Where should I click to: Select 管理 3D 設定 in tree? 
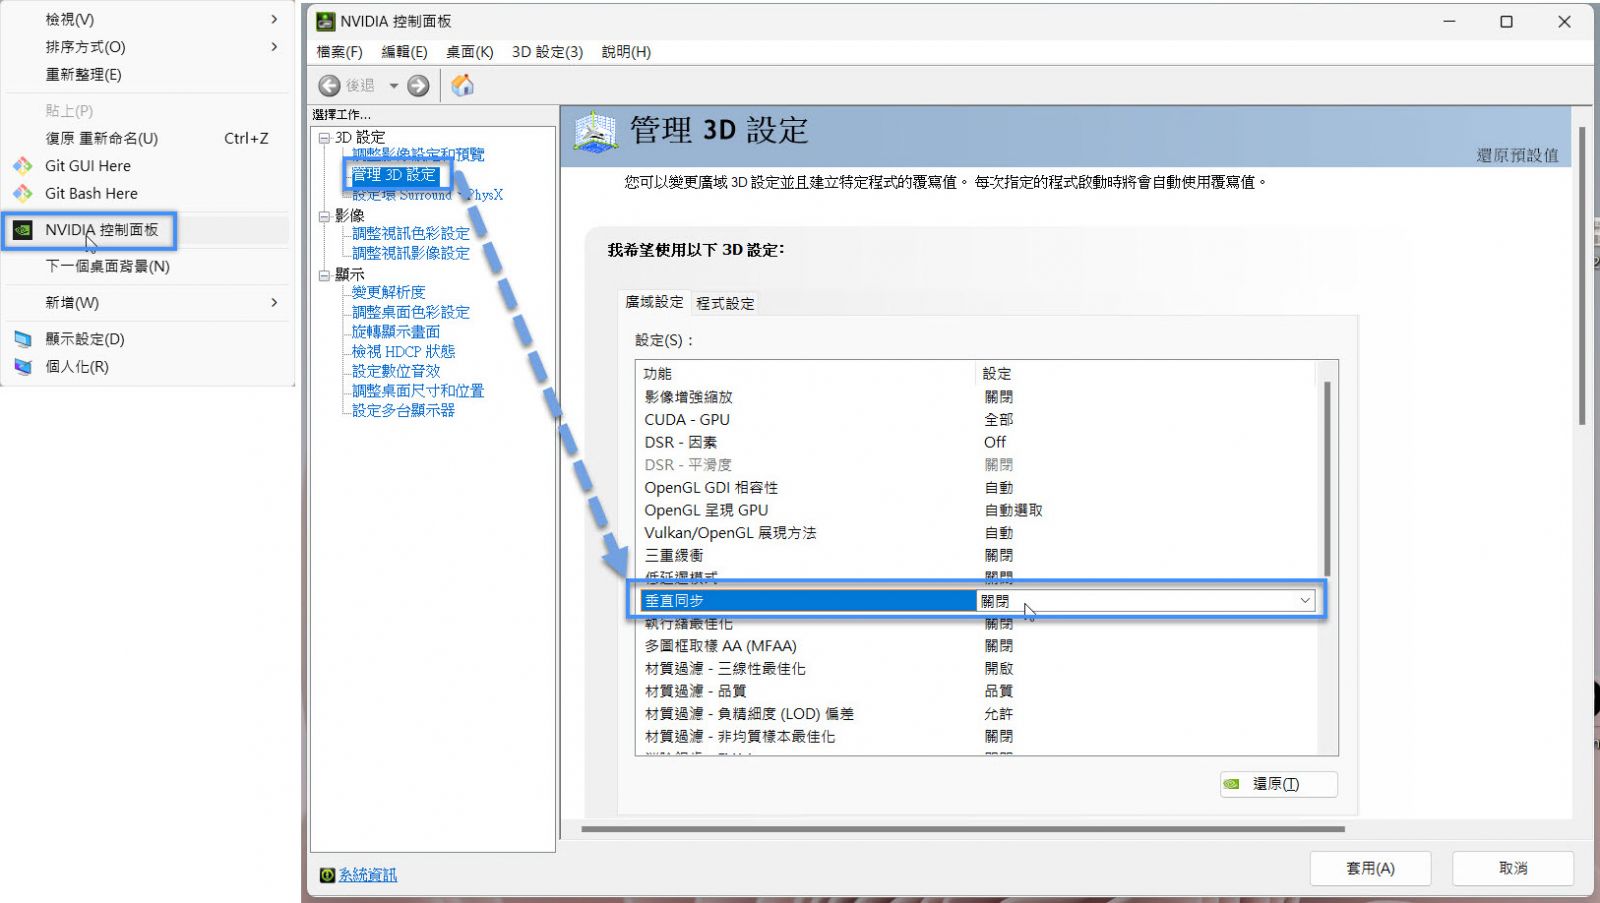(x=394, y=175)
